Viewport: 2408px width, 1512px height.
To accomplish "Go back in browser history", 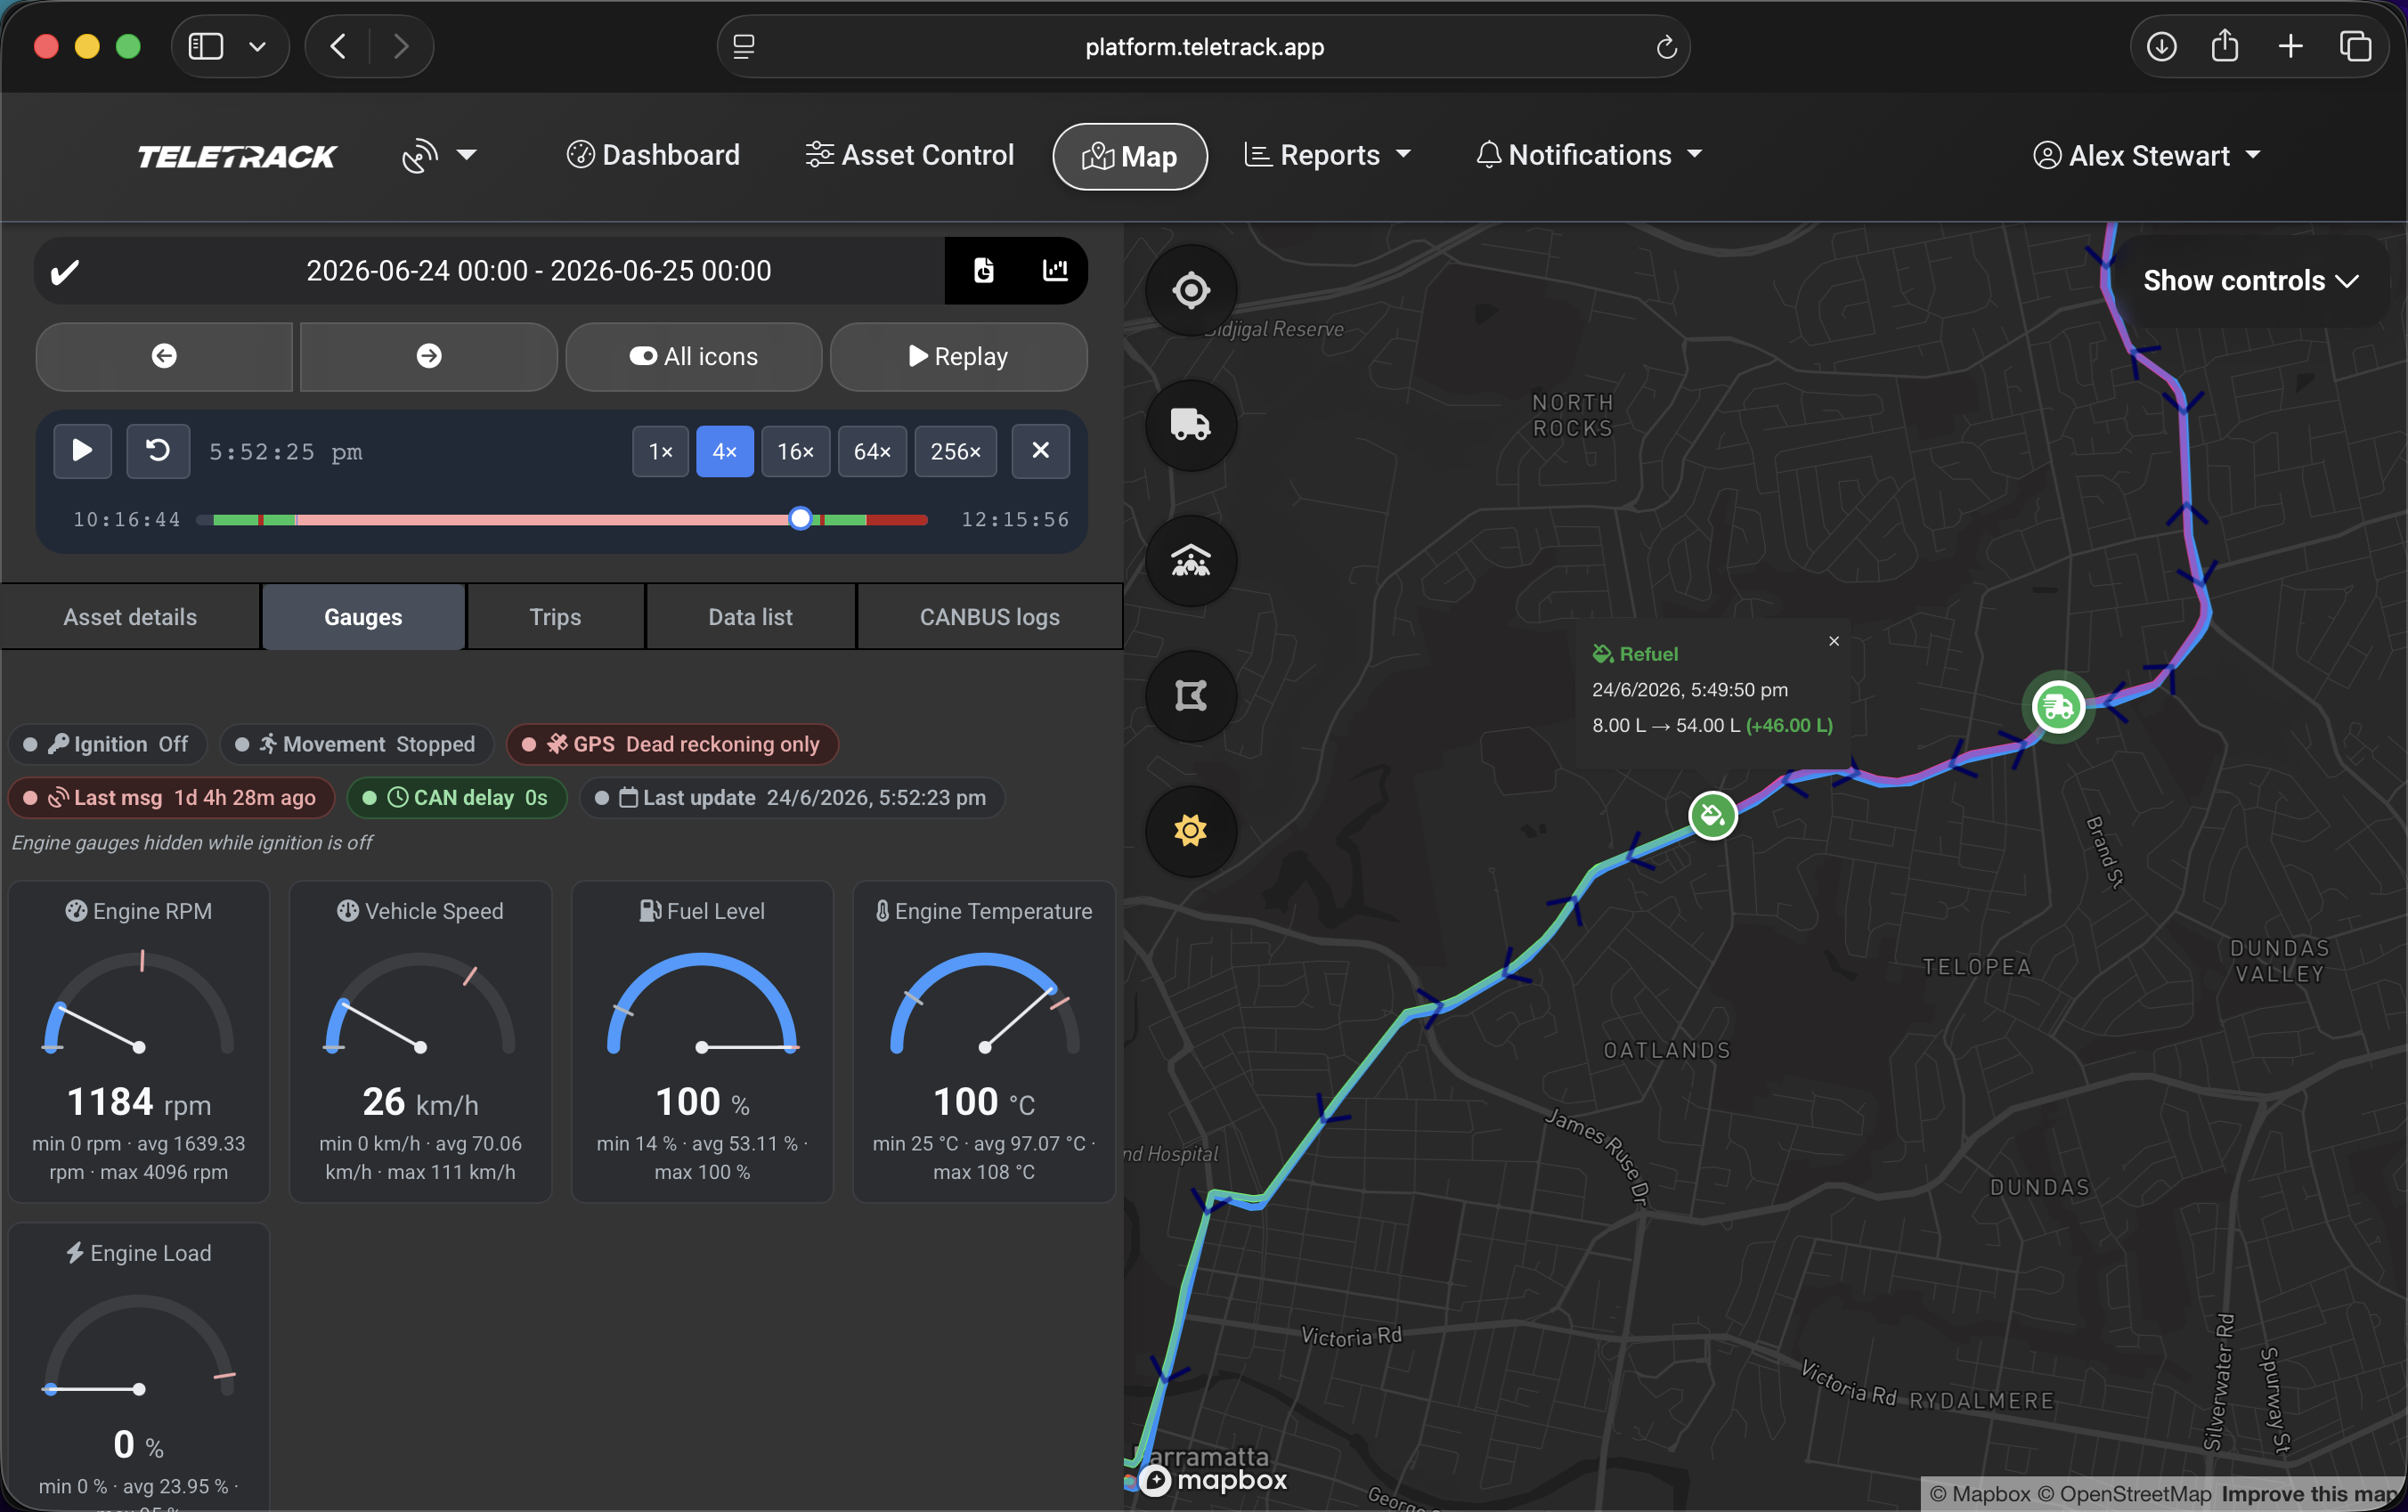I will [338, 46].
